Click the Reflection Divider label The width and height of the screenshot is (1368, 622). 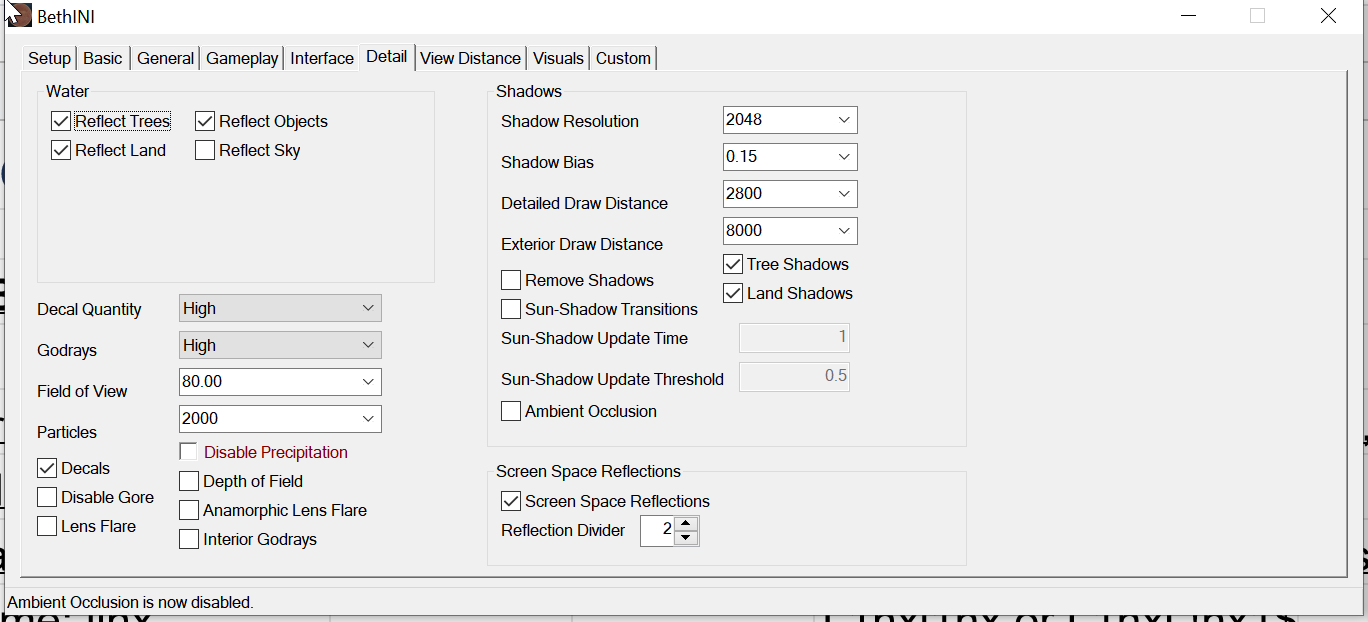pyautogui.click(x=563, y=530)
